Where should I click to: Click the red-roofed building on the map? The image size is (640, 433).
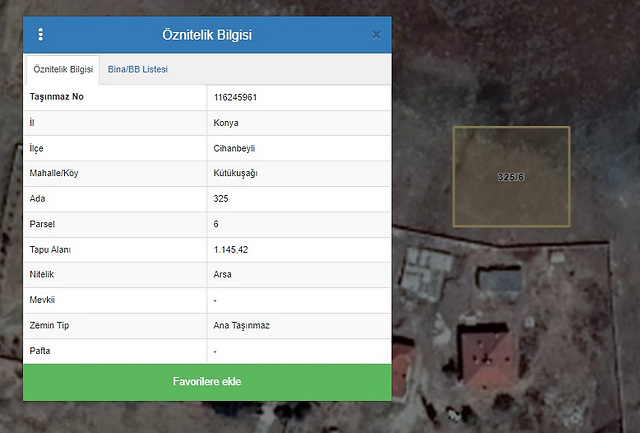click(x=487, y=356)
